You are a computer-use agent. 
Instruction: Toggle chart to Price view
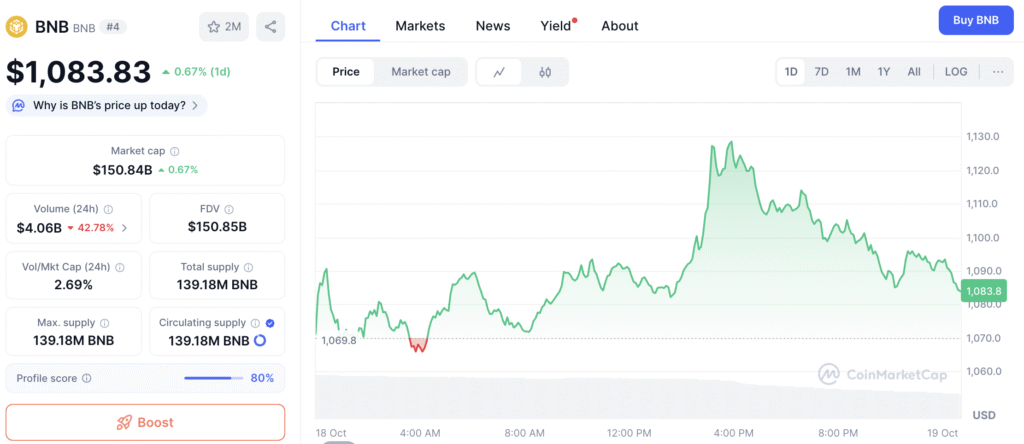(346, 72)
